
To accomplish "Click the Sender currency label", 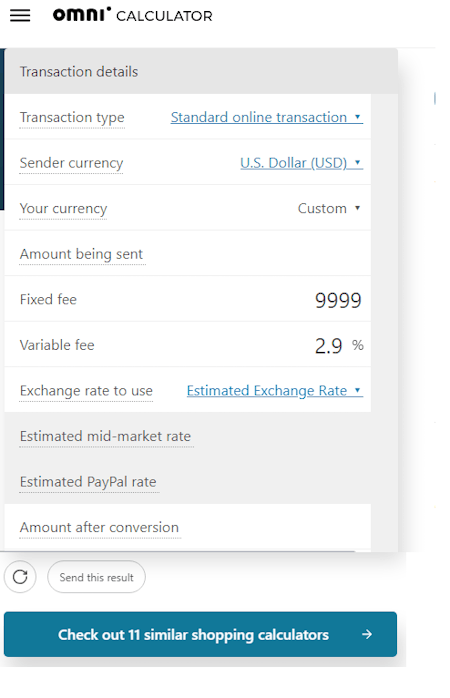I will (71, 163).
